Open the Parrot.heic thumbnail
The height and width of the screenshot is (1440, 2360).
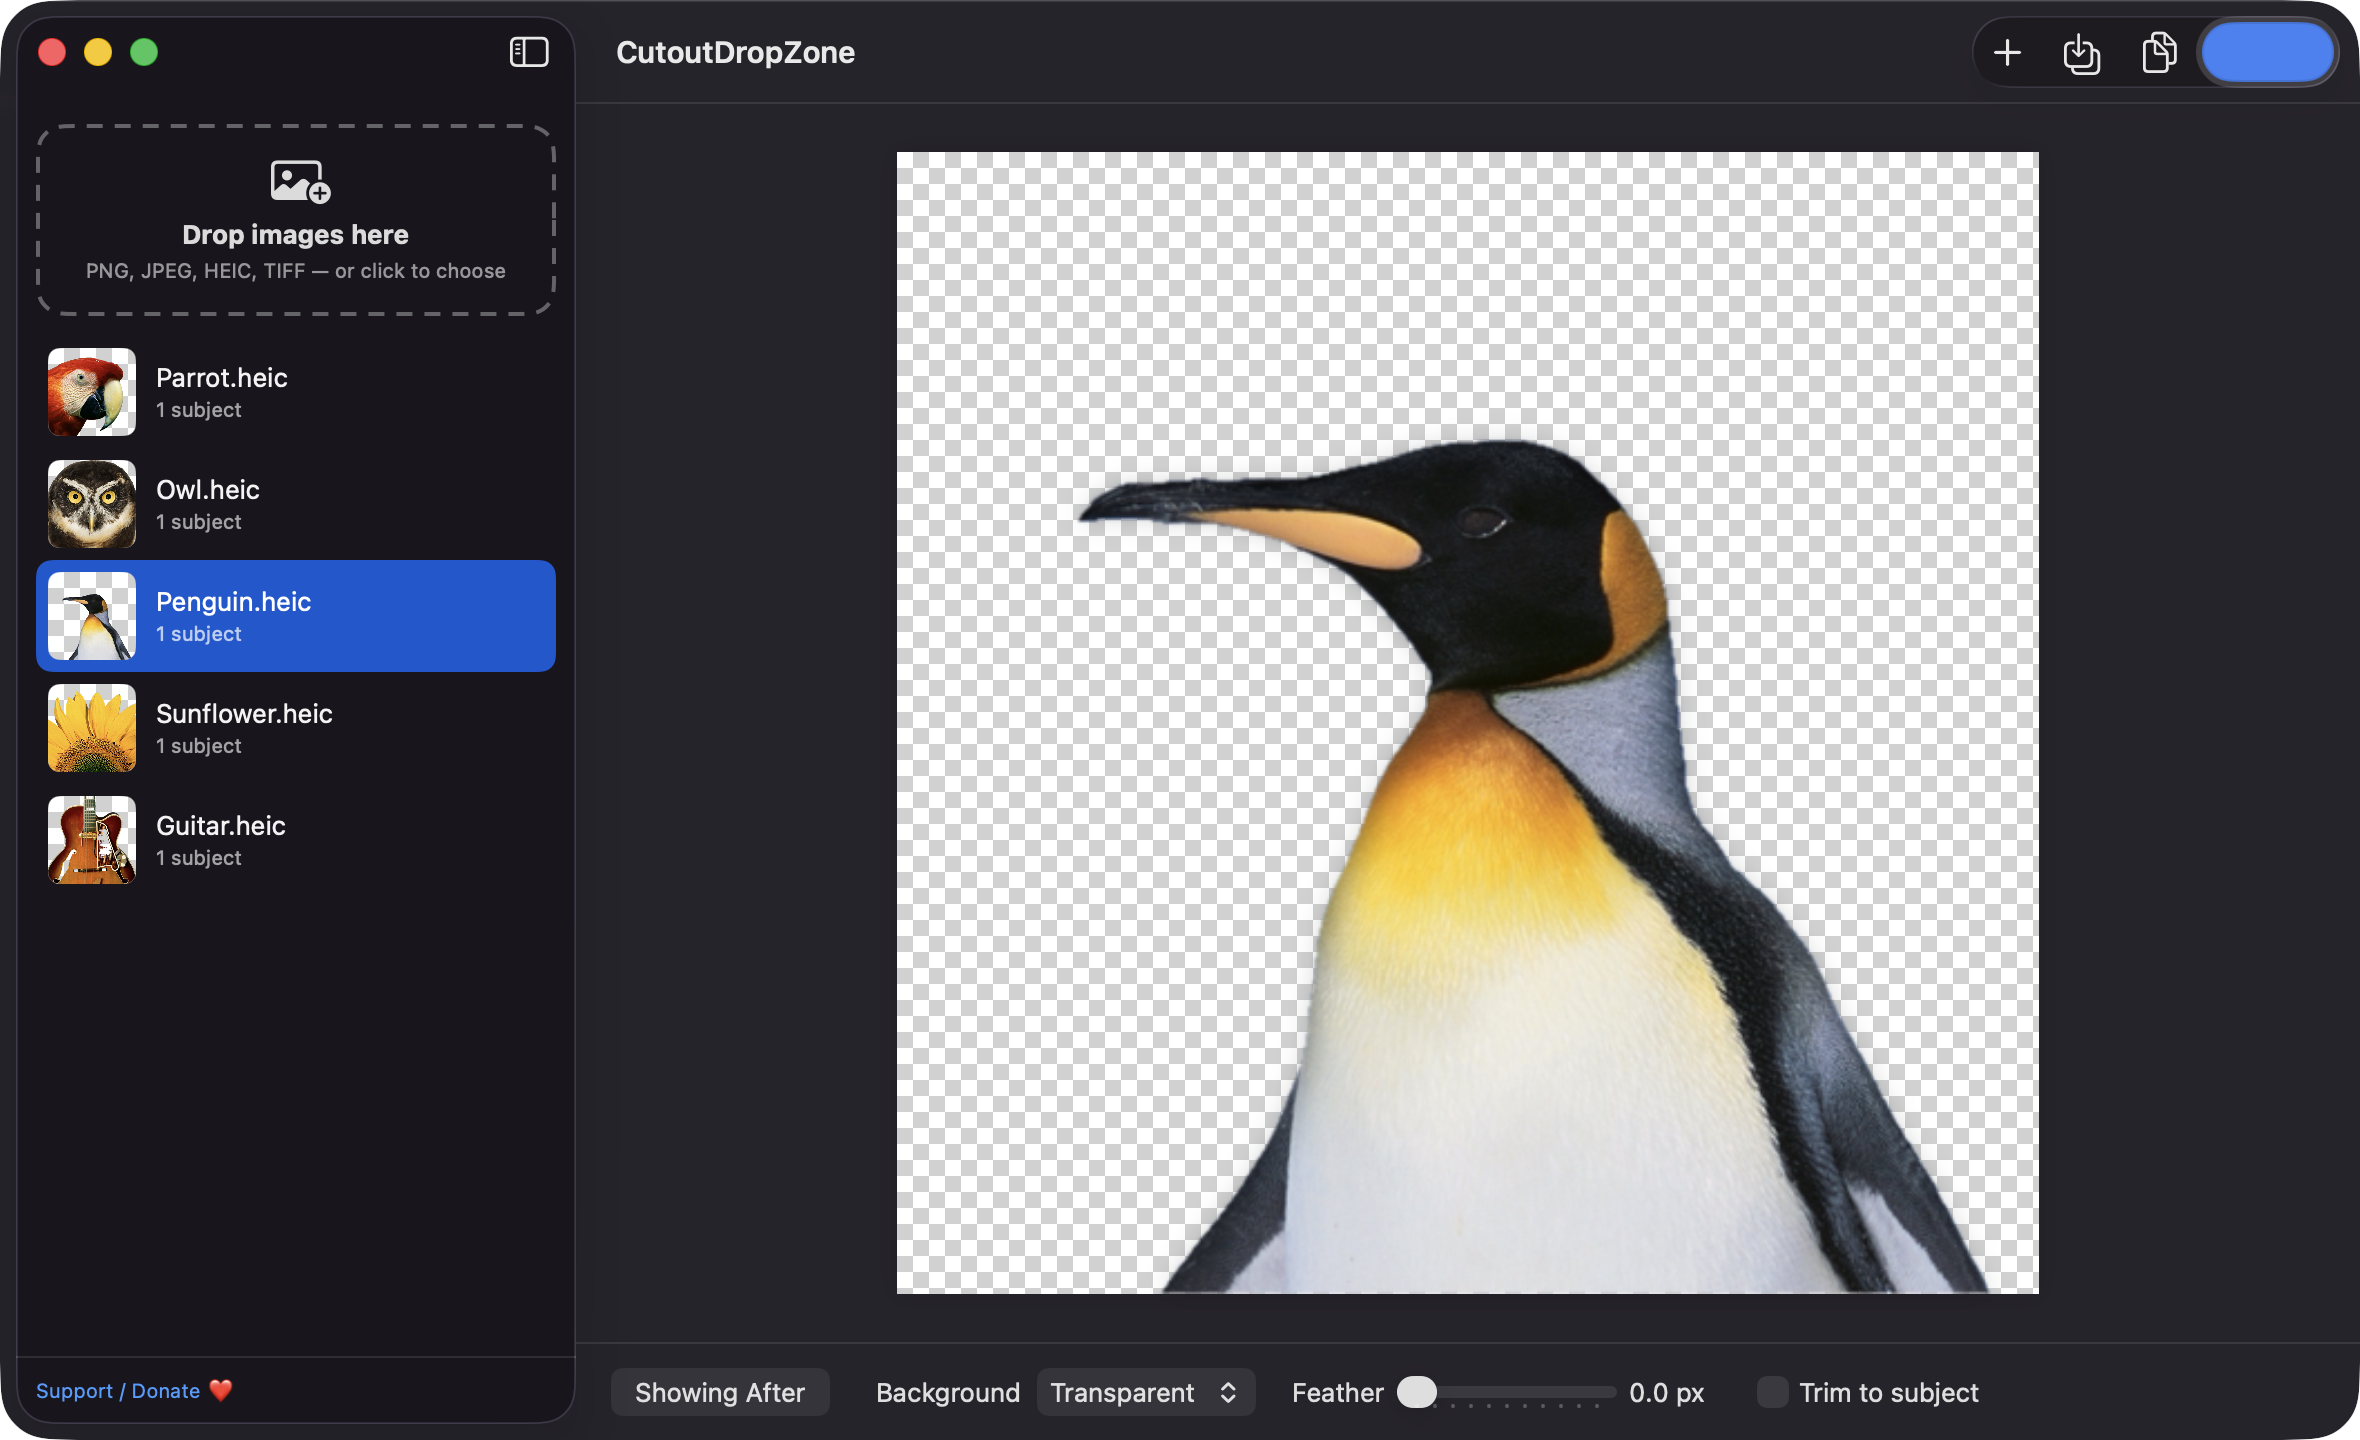(x=92, y=392)
